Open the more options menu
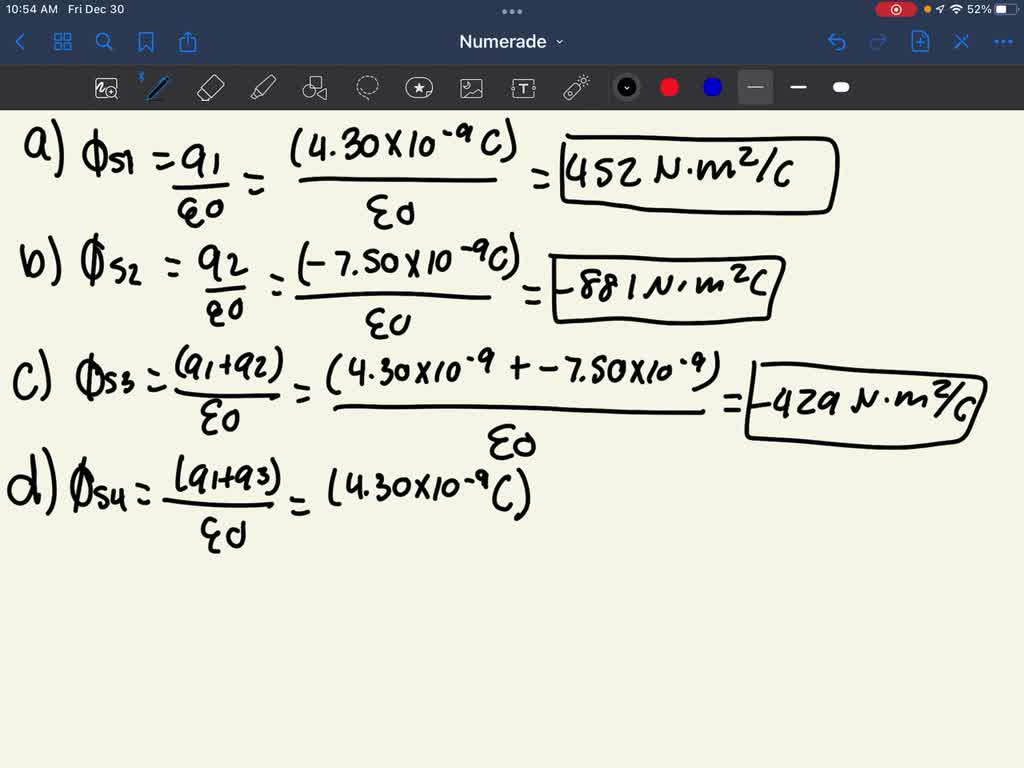Image resolution: width=1024 pixels, height=768 pixels. click(x=1003, y=41)
